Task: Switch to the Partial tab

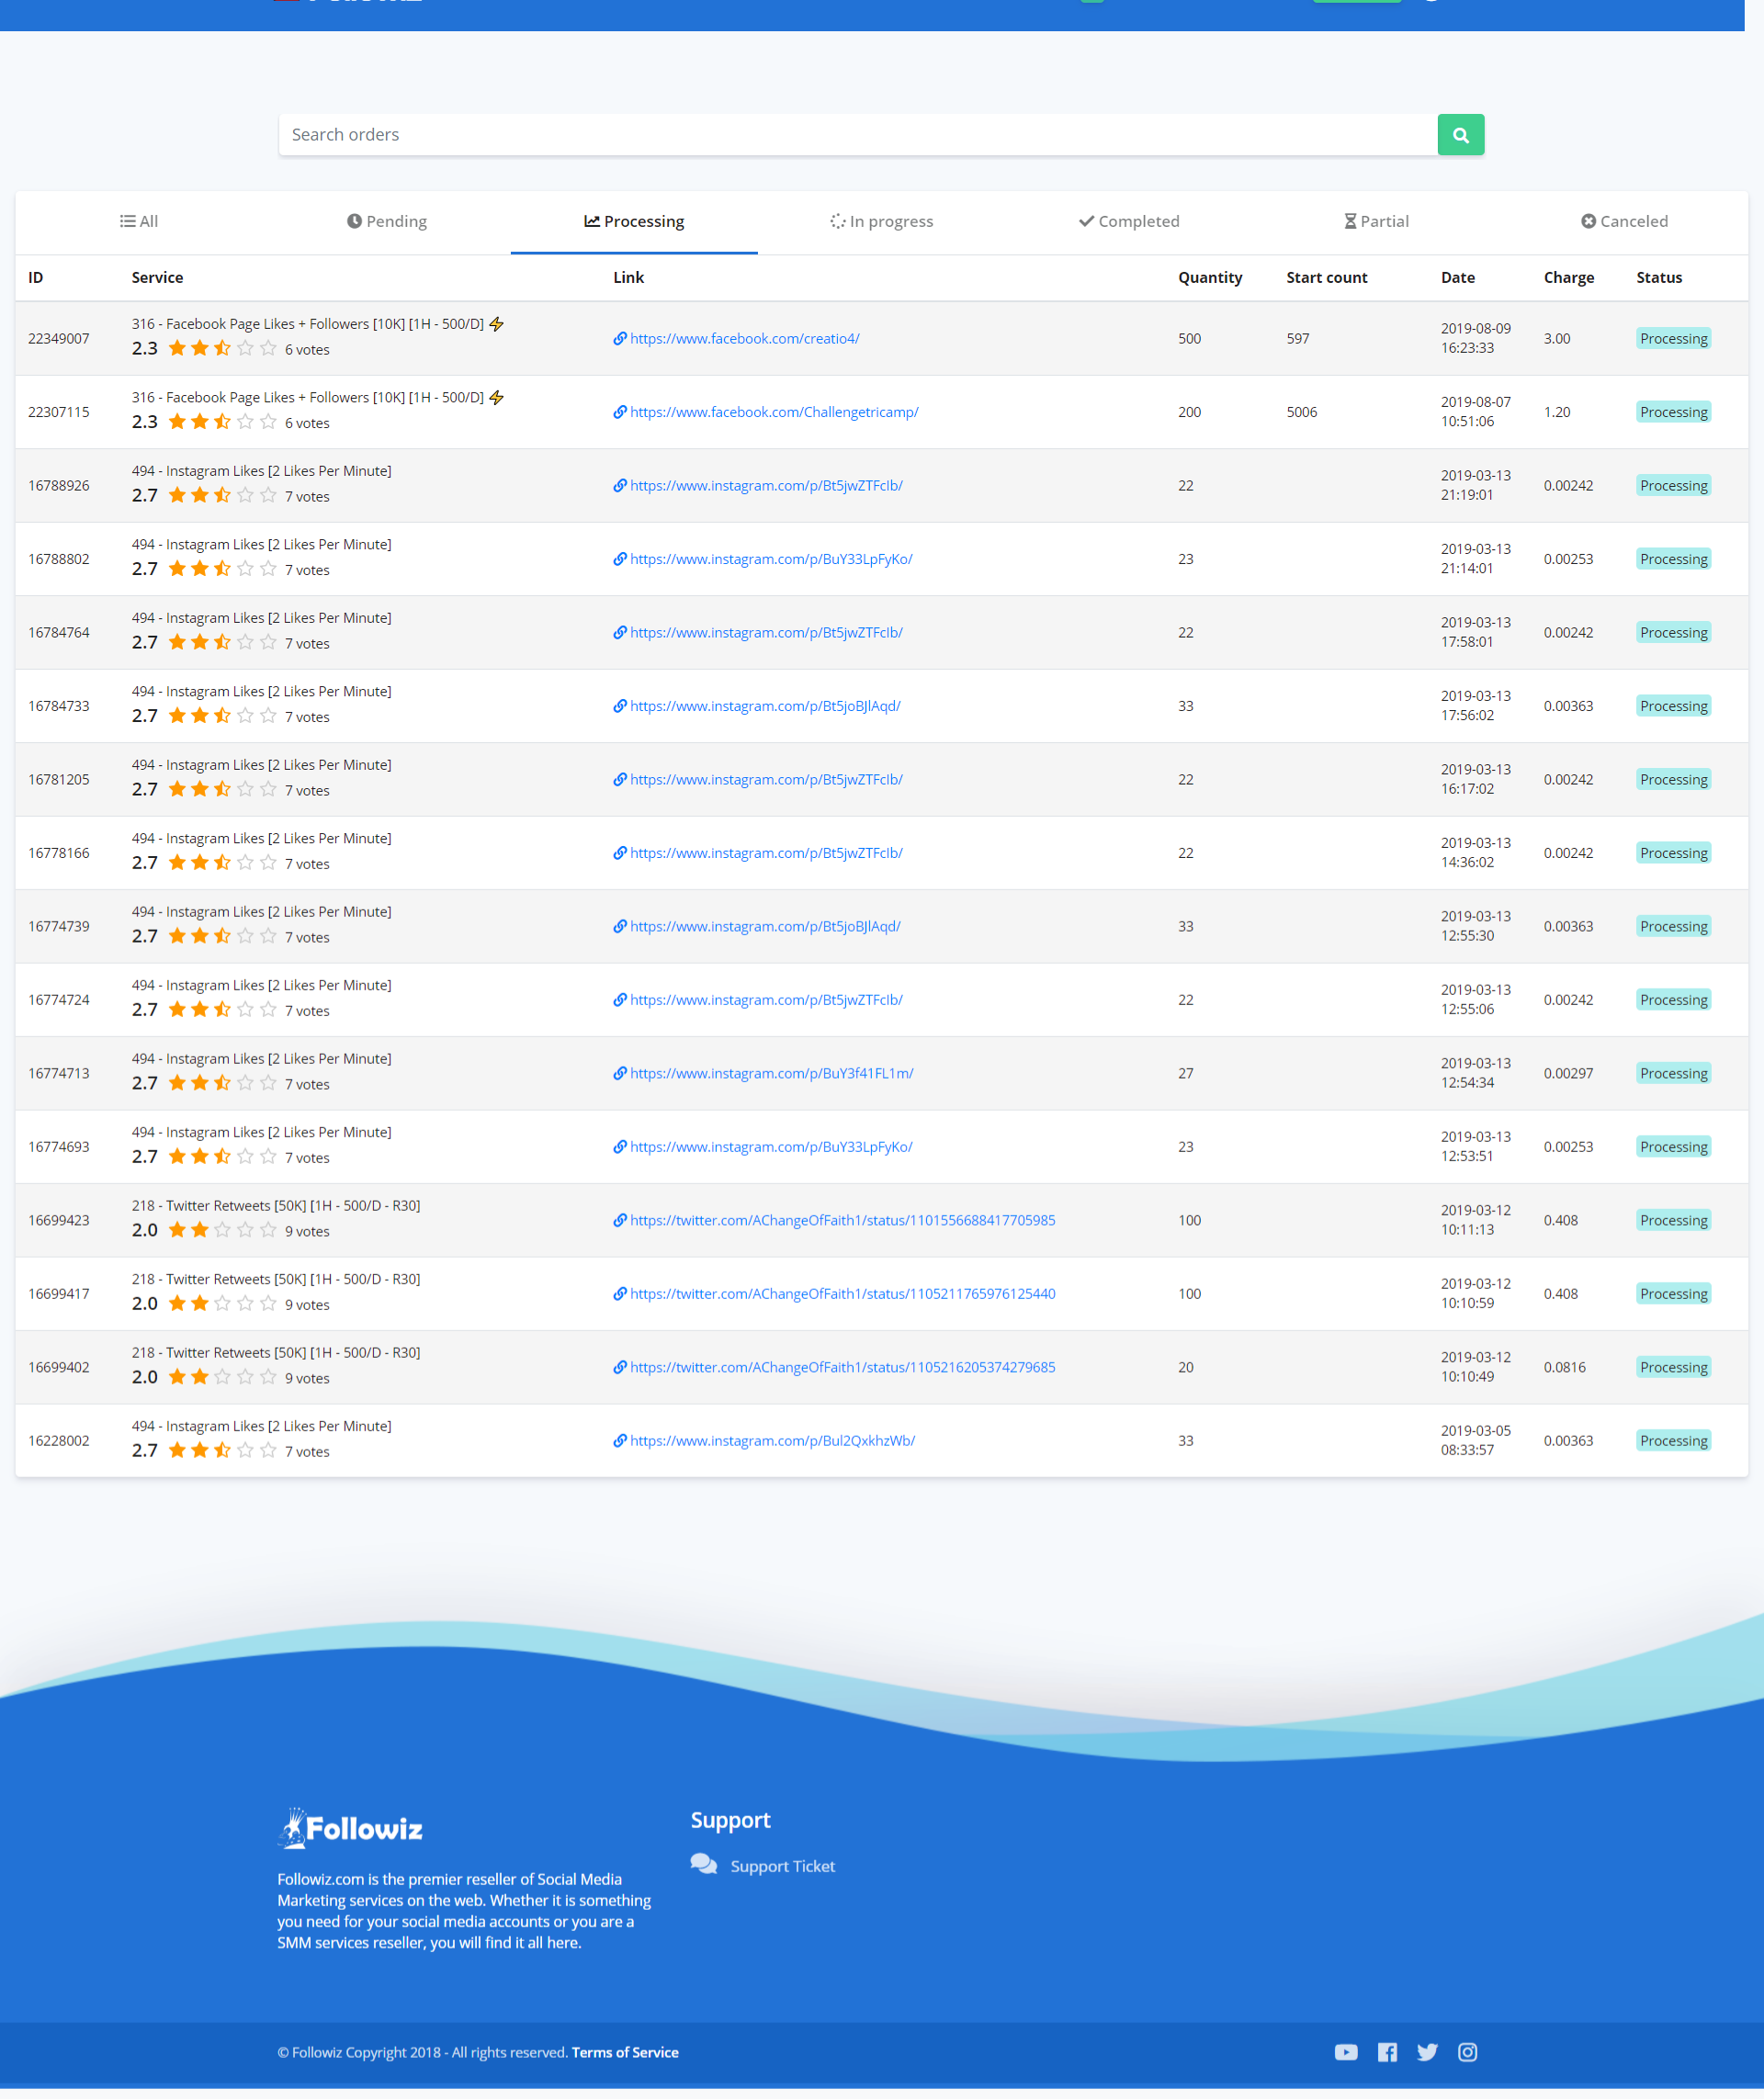Action: pos(1376,222)
